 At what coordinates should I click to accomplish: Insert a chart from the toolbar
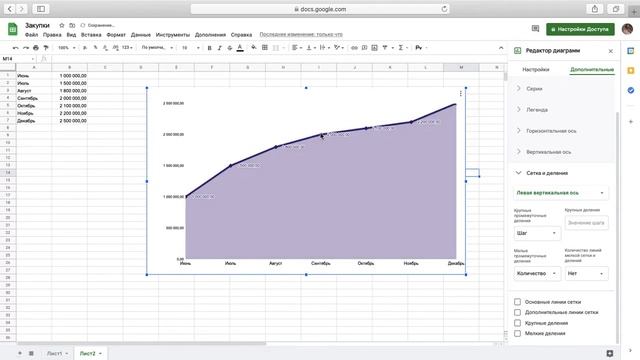click(x=375, y=48)
